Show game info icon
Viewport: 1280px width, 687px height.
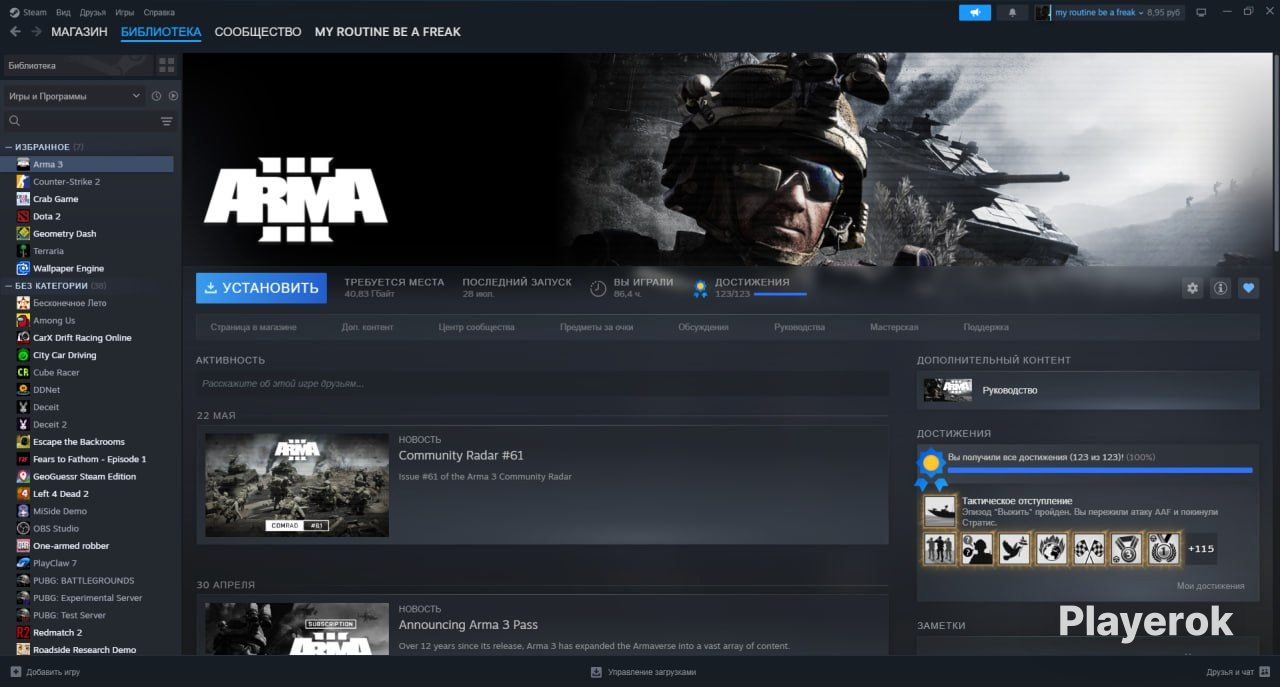click(x=1220, y=288)
